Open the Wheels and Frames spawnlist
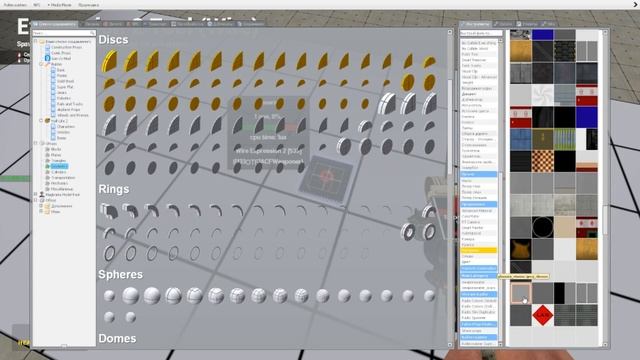 [73, 116]
